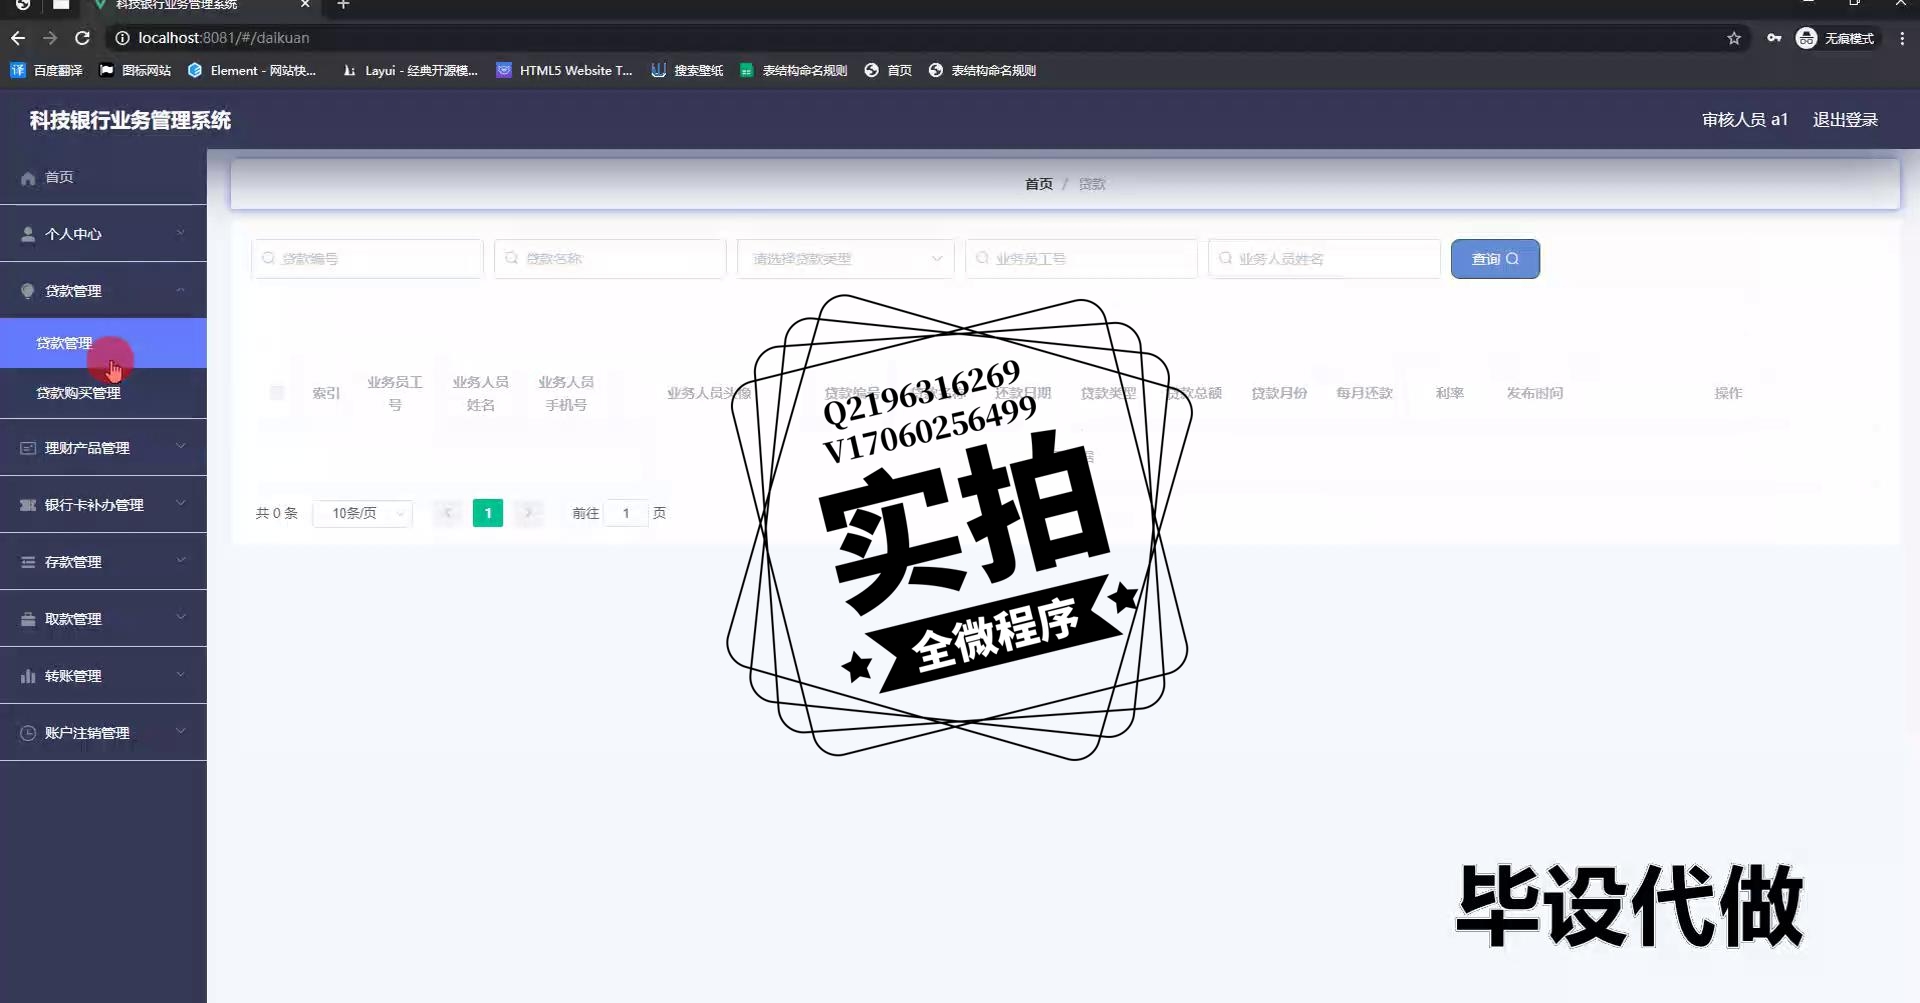The height and width of the screenshot is (1003, 1920).
Task: Expand the 存款管理 menu
Action: point(103,562)
